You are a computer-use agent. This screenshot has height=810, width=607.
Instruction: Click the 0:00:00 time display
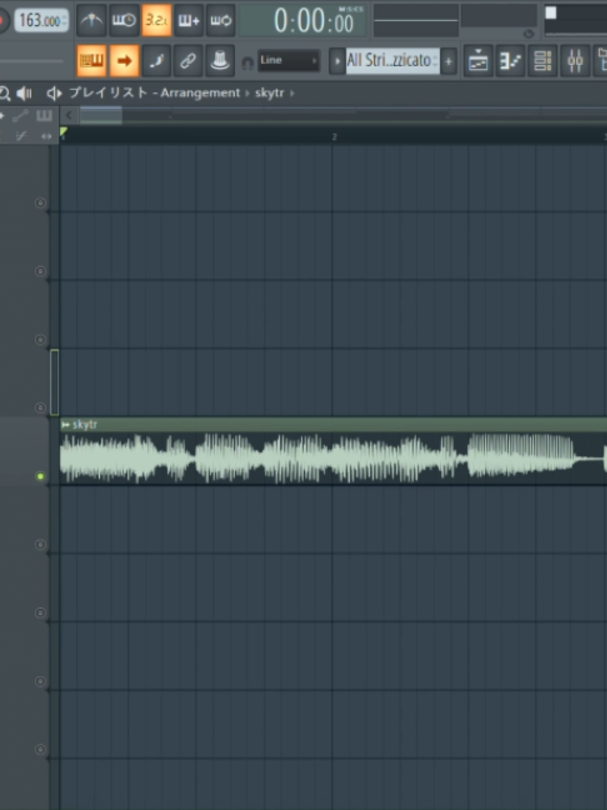point(303,21)
